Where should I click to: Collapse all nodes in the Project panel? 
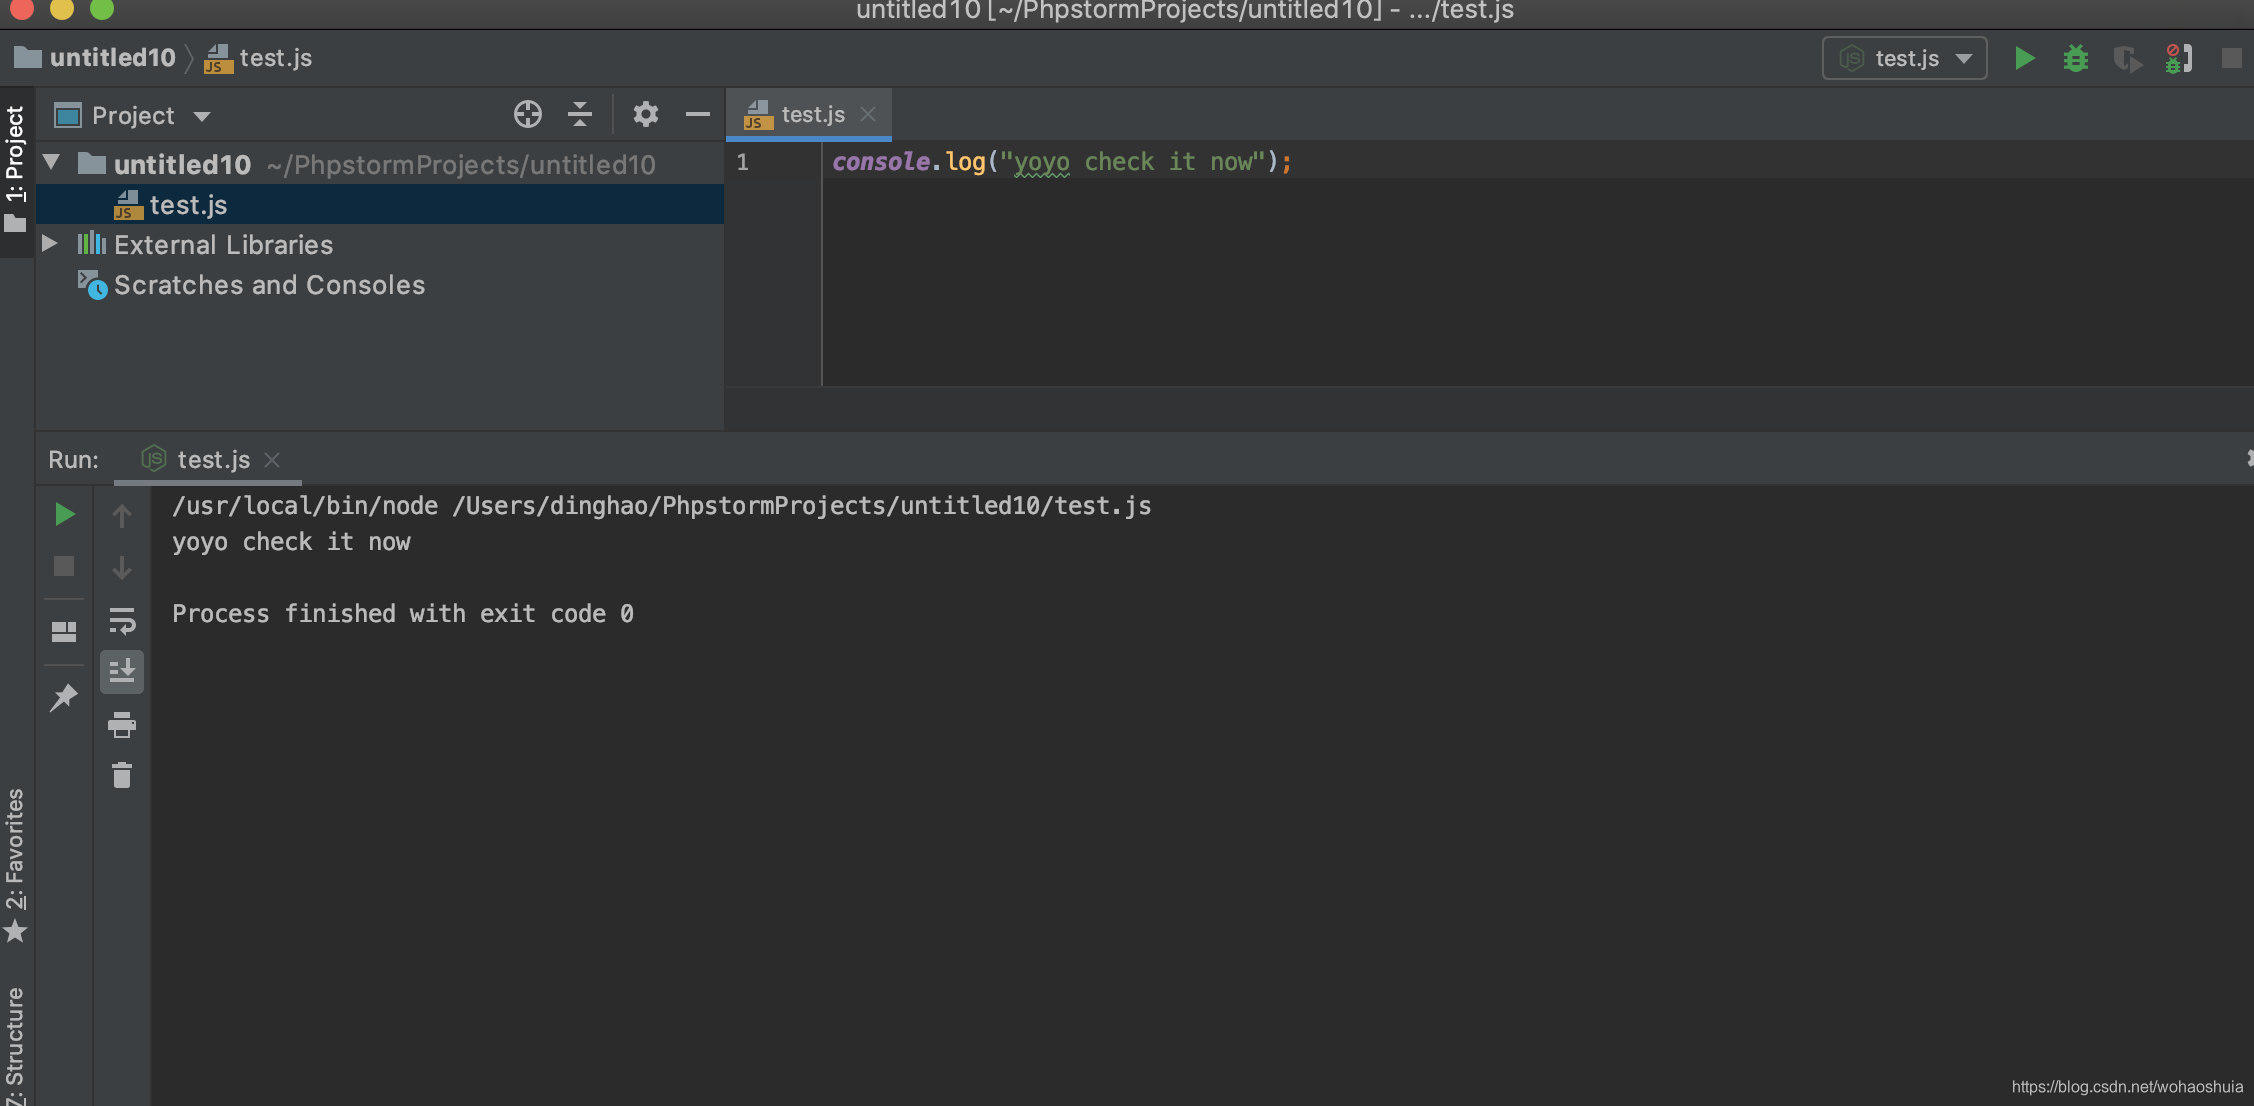[580, 114]
